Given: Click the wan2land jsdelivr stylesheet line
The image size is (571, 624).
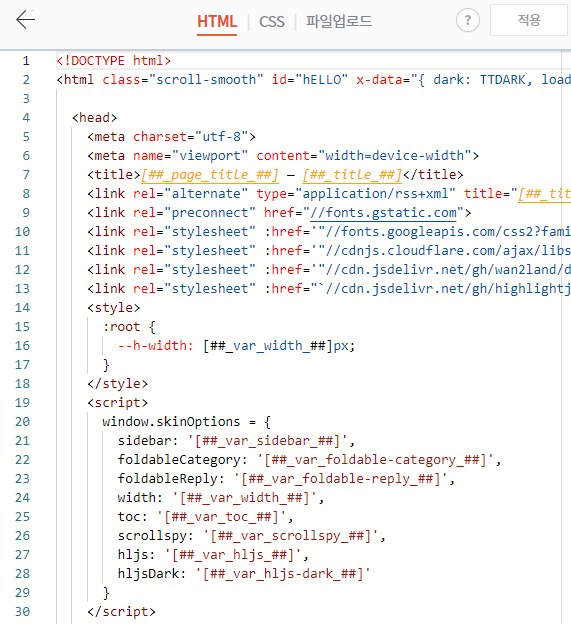Looking at the screenshot, I should [329, 270].
